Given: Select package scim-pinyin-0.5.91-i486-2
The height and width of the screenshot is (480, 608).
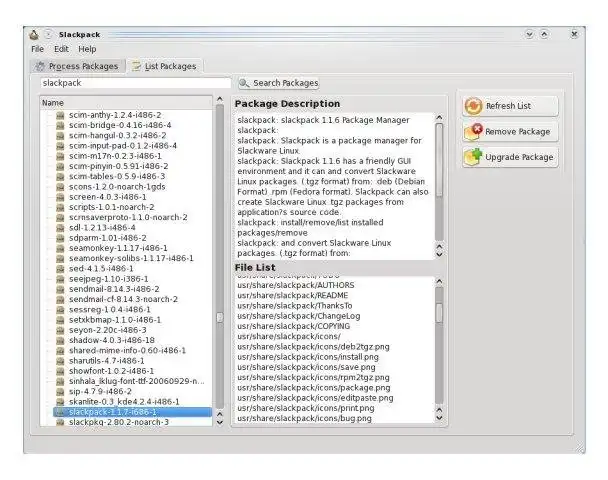Looking at the screenshot, I should [119, 166].
